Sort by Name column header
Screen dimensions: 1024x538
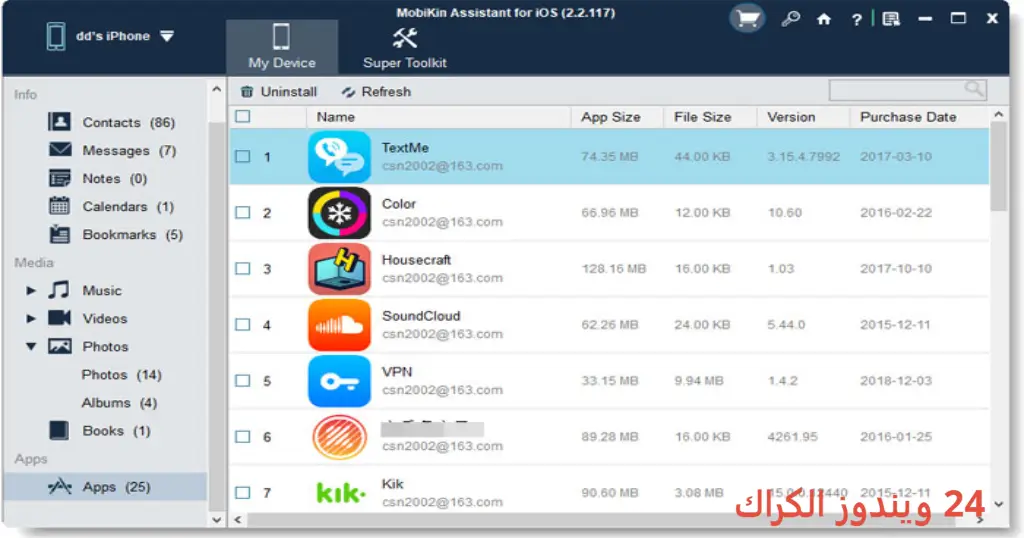click(438, 117)
